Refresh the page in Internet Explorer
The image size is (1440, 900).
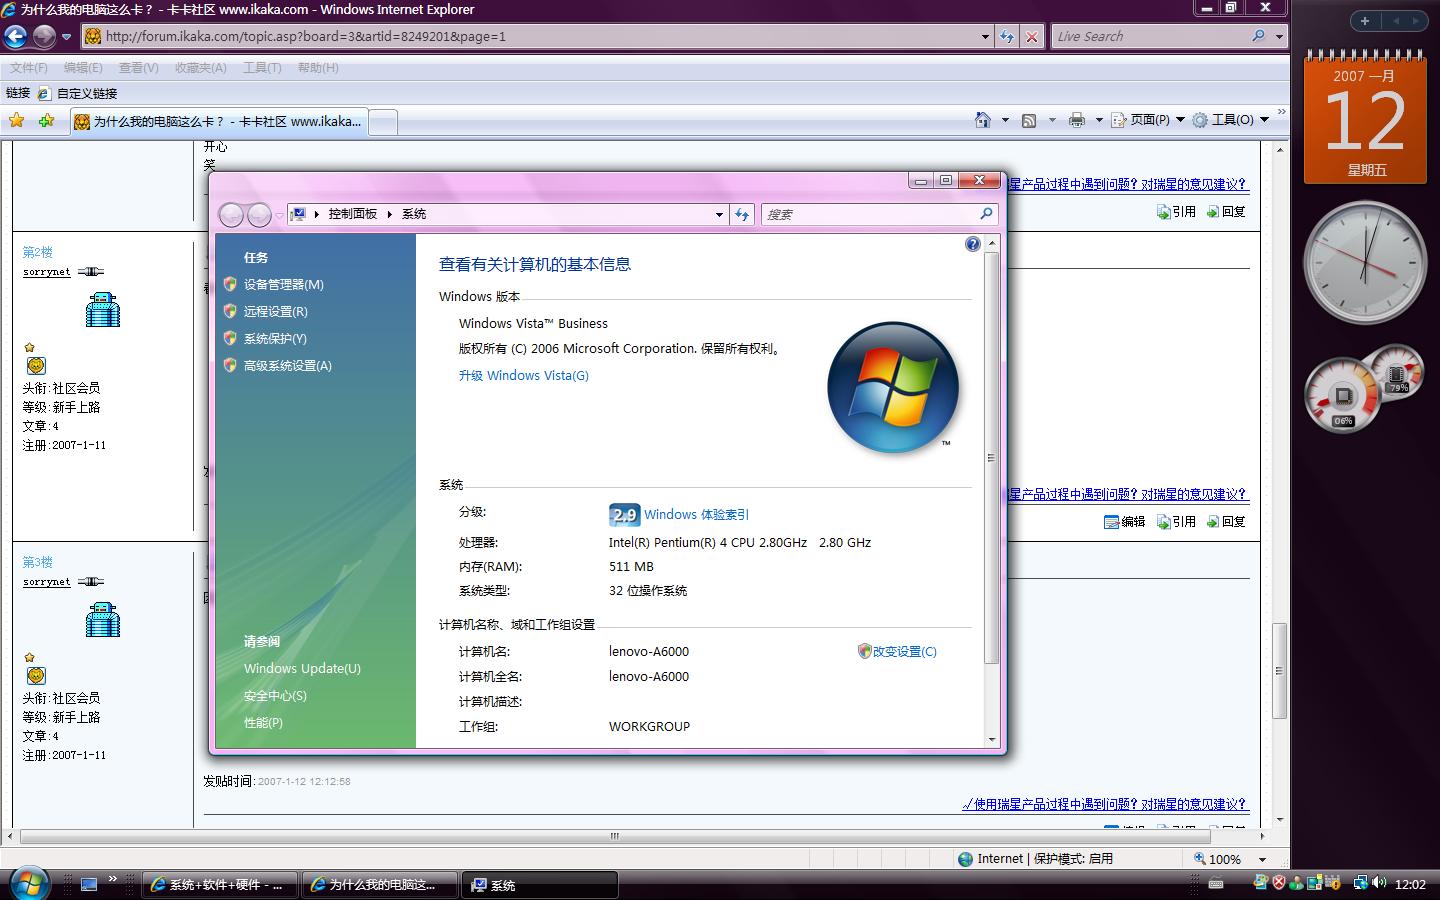point(1007,37)
